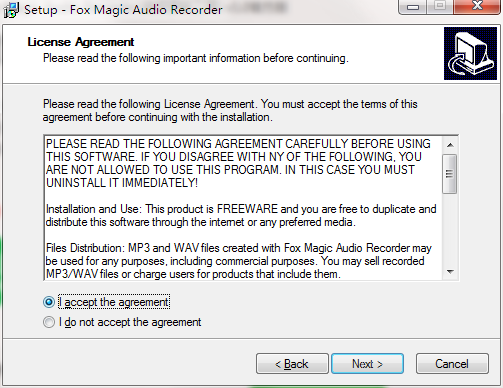Click the 'PLEASE READ THE FOLLOWING AGREEMENT' license paragraph
The image size is (503, 388).
pos(239,163)
